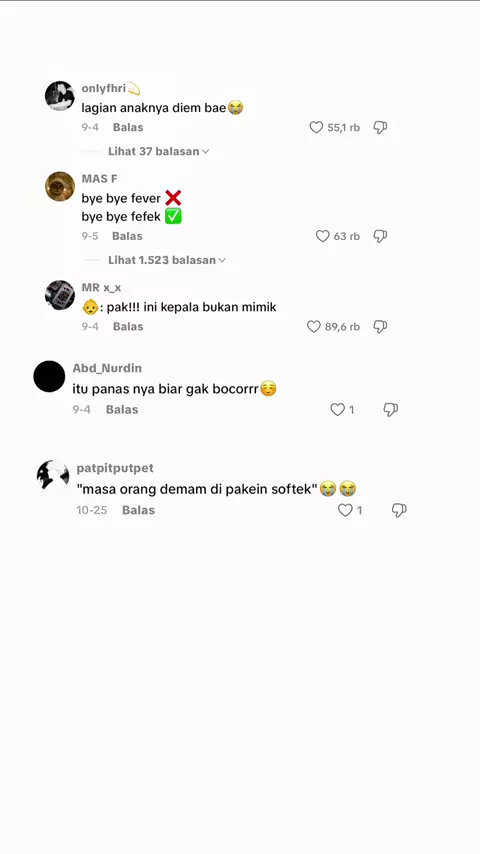Dislike patpitputpet's comment
The width and height of the screenshot is (480, 854).
pos(399,510)
